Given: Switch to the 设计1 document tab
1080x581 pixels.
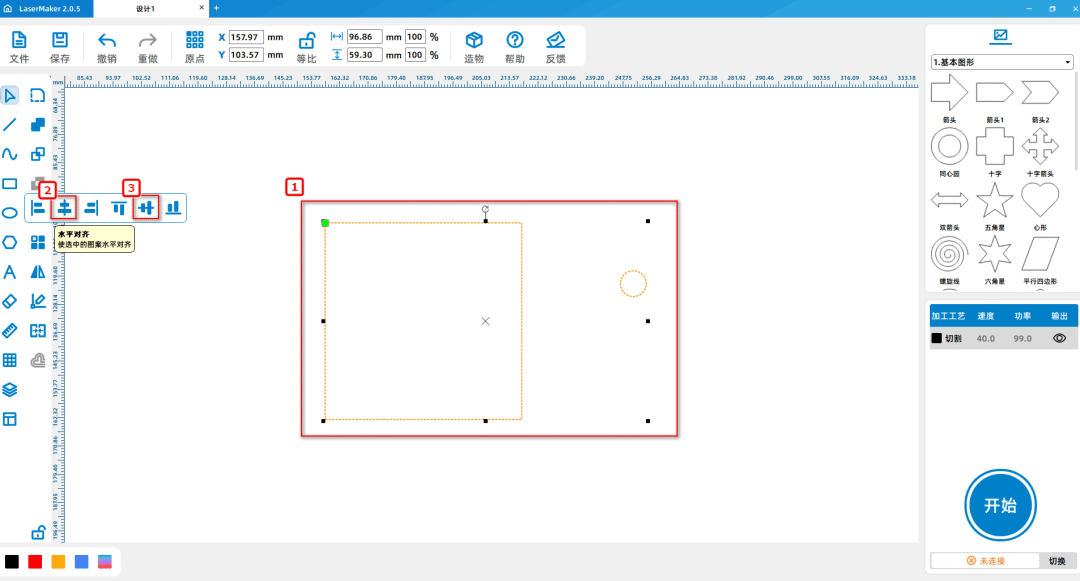Looking at the screenshot, I should [x=145, y=8].
